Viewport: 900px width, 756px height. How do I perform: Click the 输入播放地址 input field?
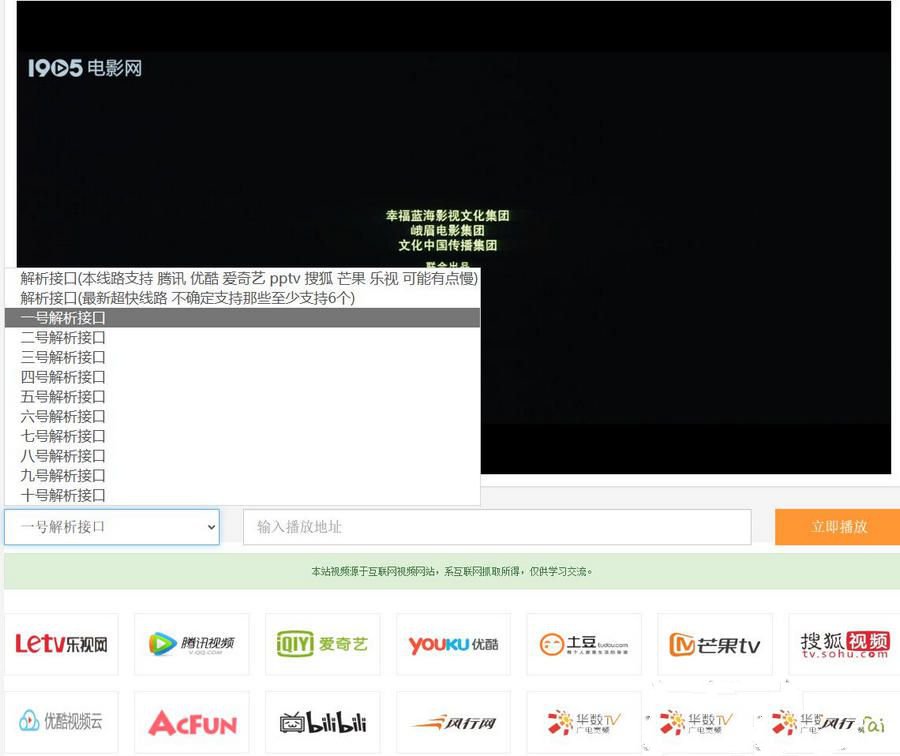coord(497,527)
